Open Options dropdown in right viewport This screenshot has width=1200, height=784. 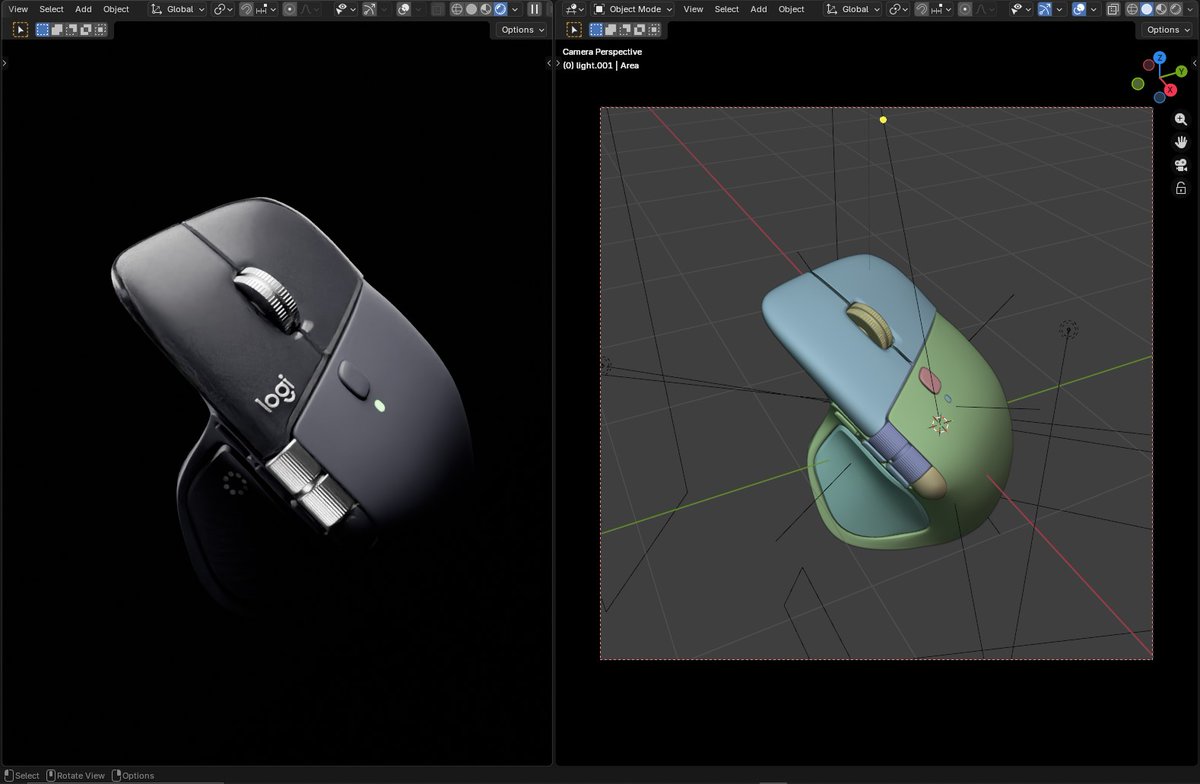[x=1169, y=30]
